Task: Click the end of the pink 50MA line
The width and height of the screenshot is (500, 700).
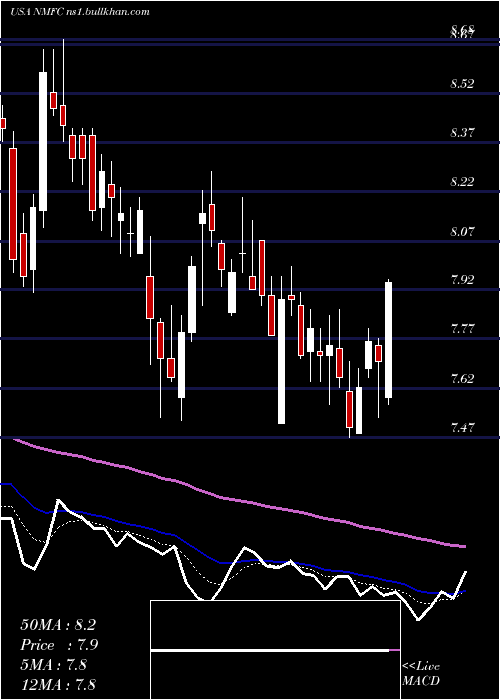Action: [x=464, y=546]
